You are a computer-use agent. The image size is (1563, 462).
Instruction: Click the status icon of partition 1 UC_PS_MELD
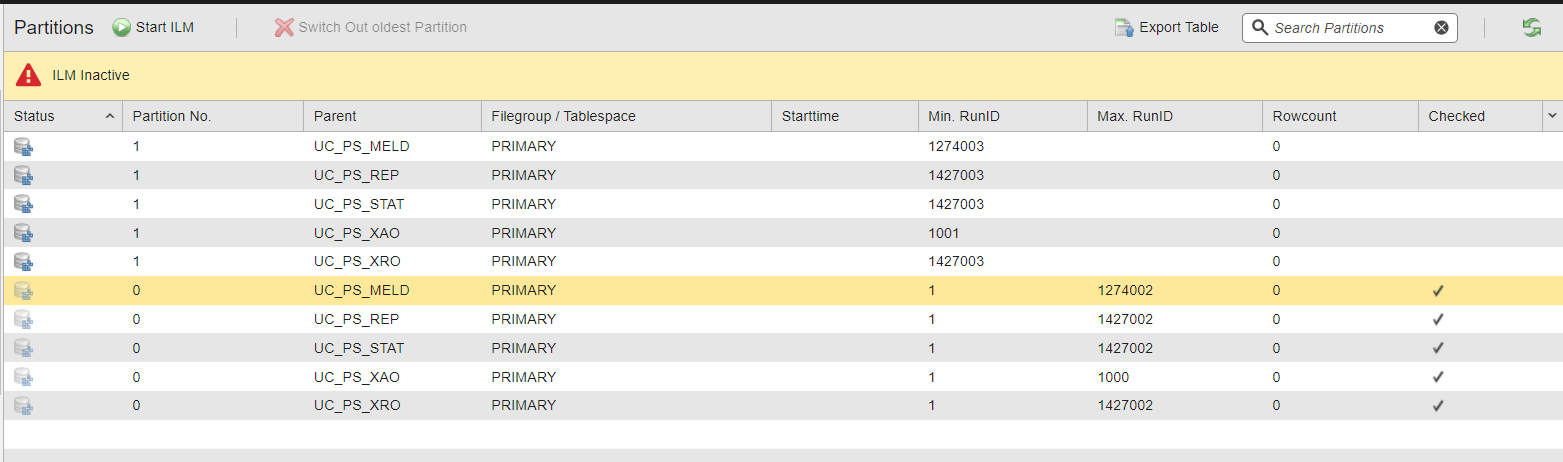pyautogui.click(x=23, y=147)
